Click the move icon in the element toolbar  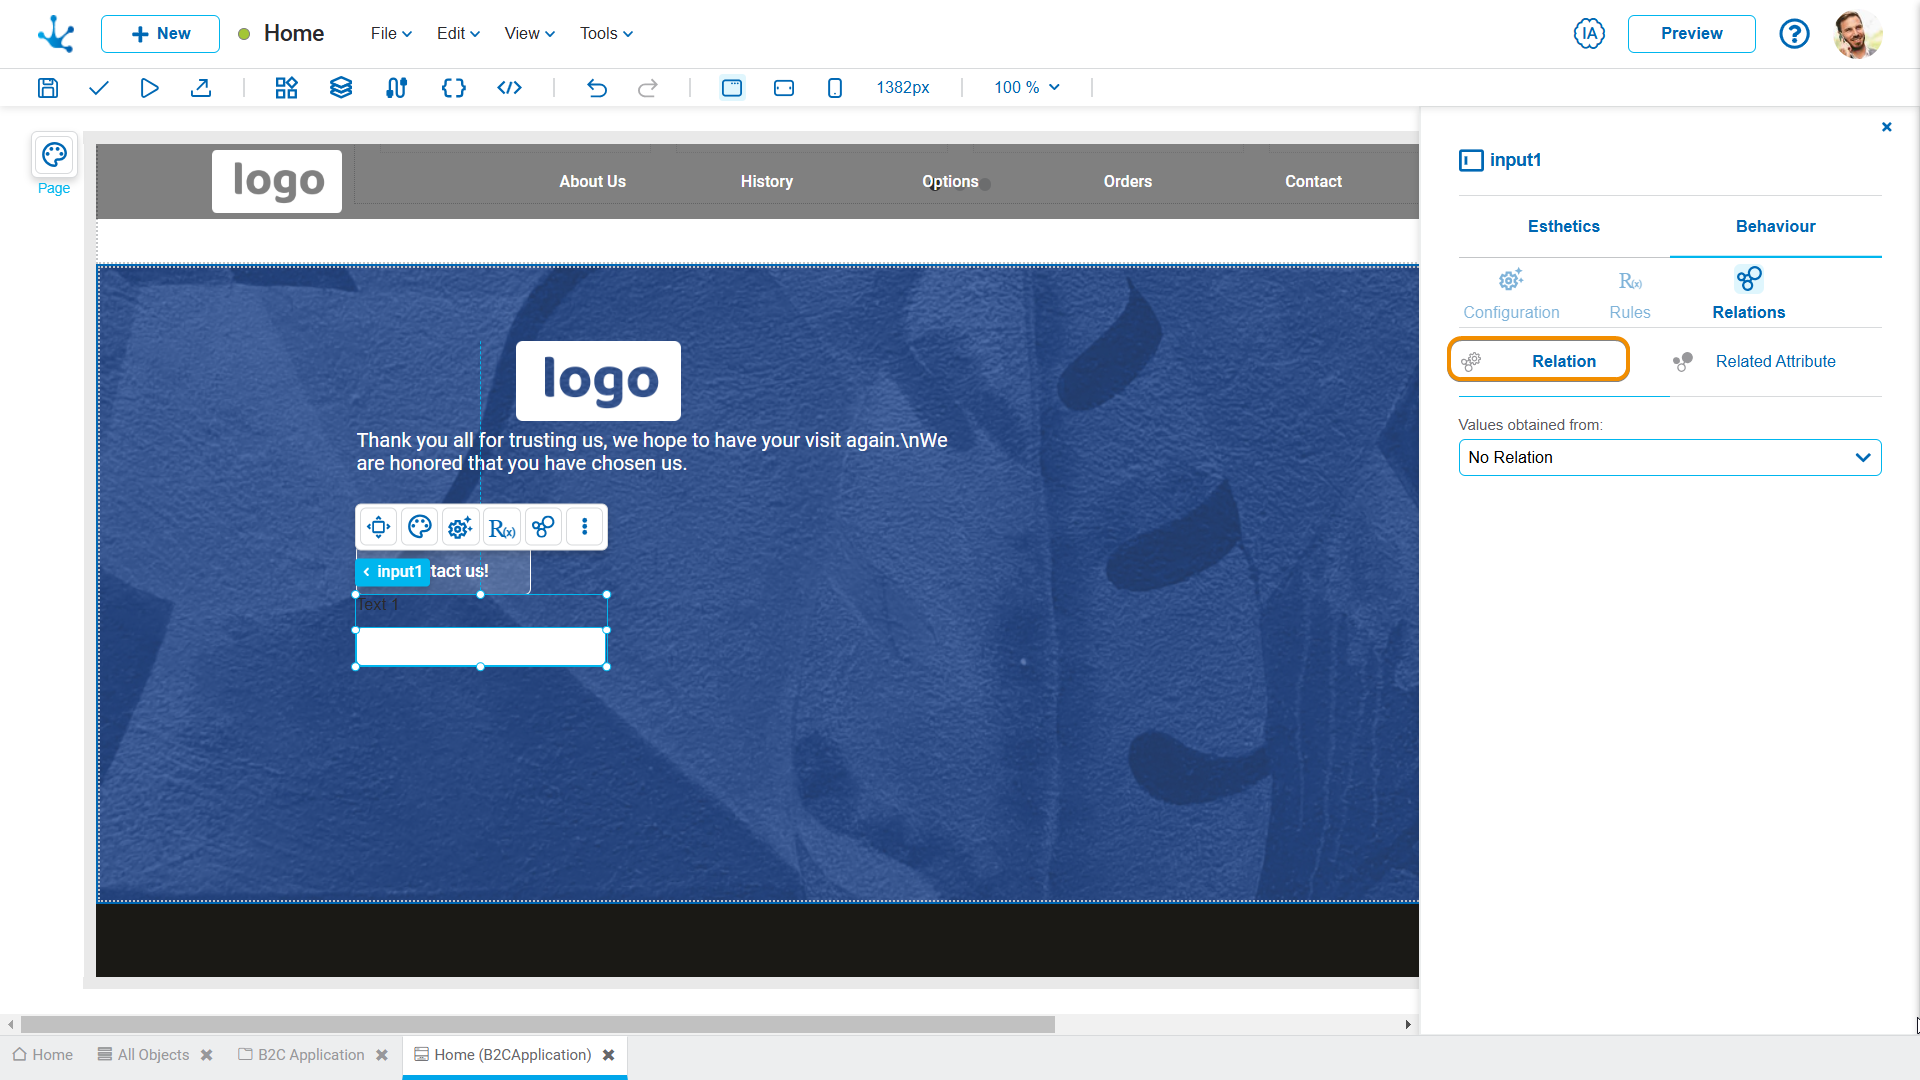click(x=378, y=527)
